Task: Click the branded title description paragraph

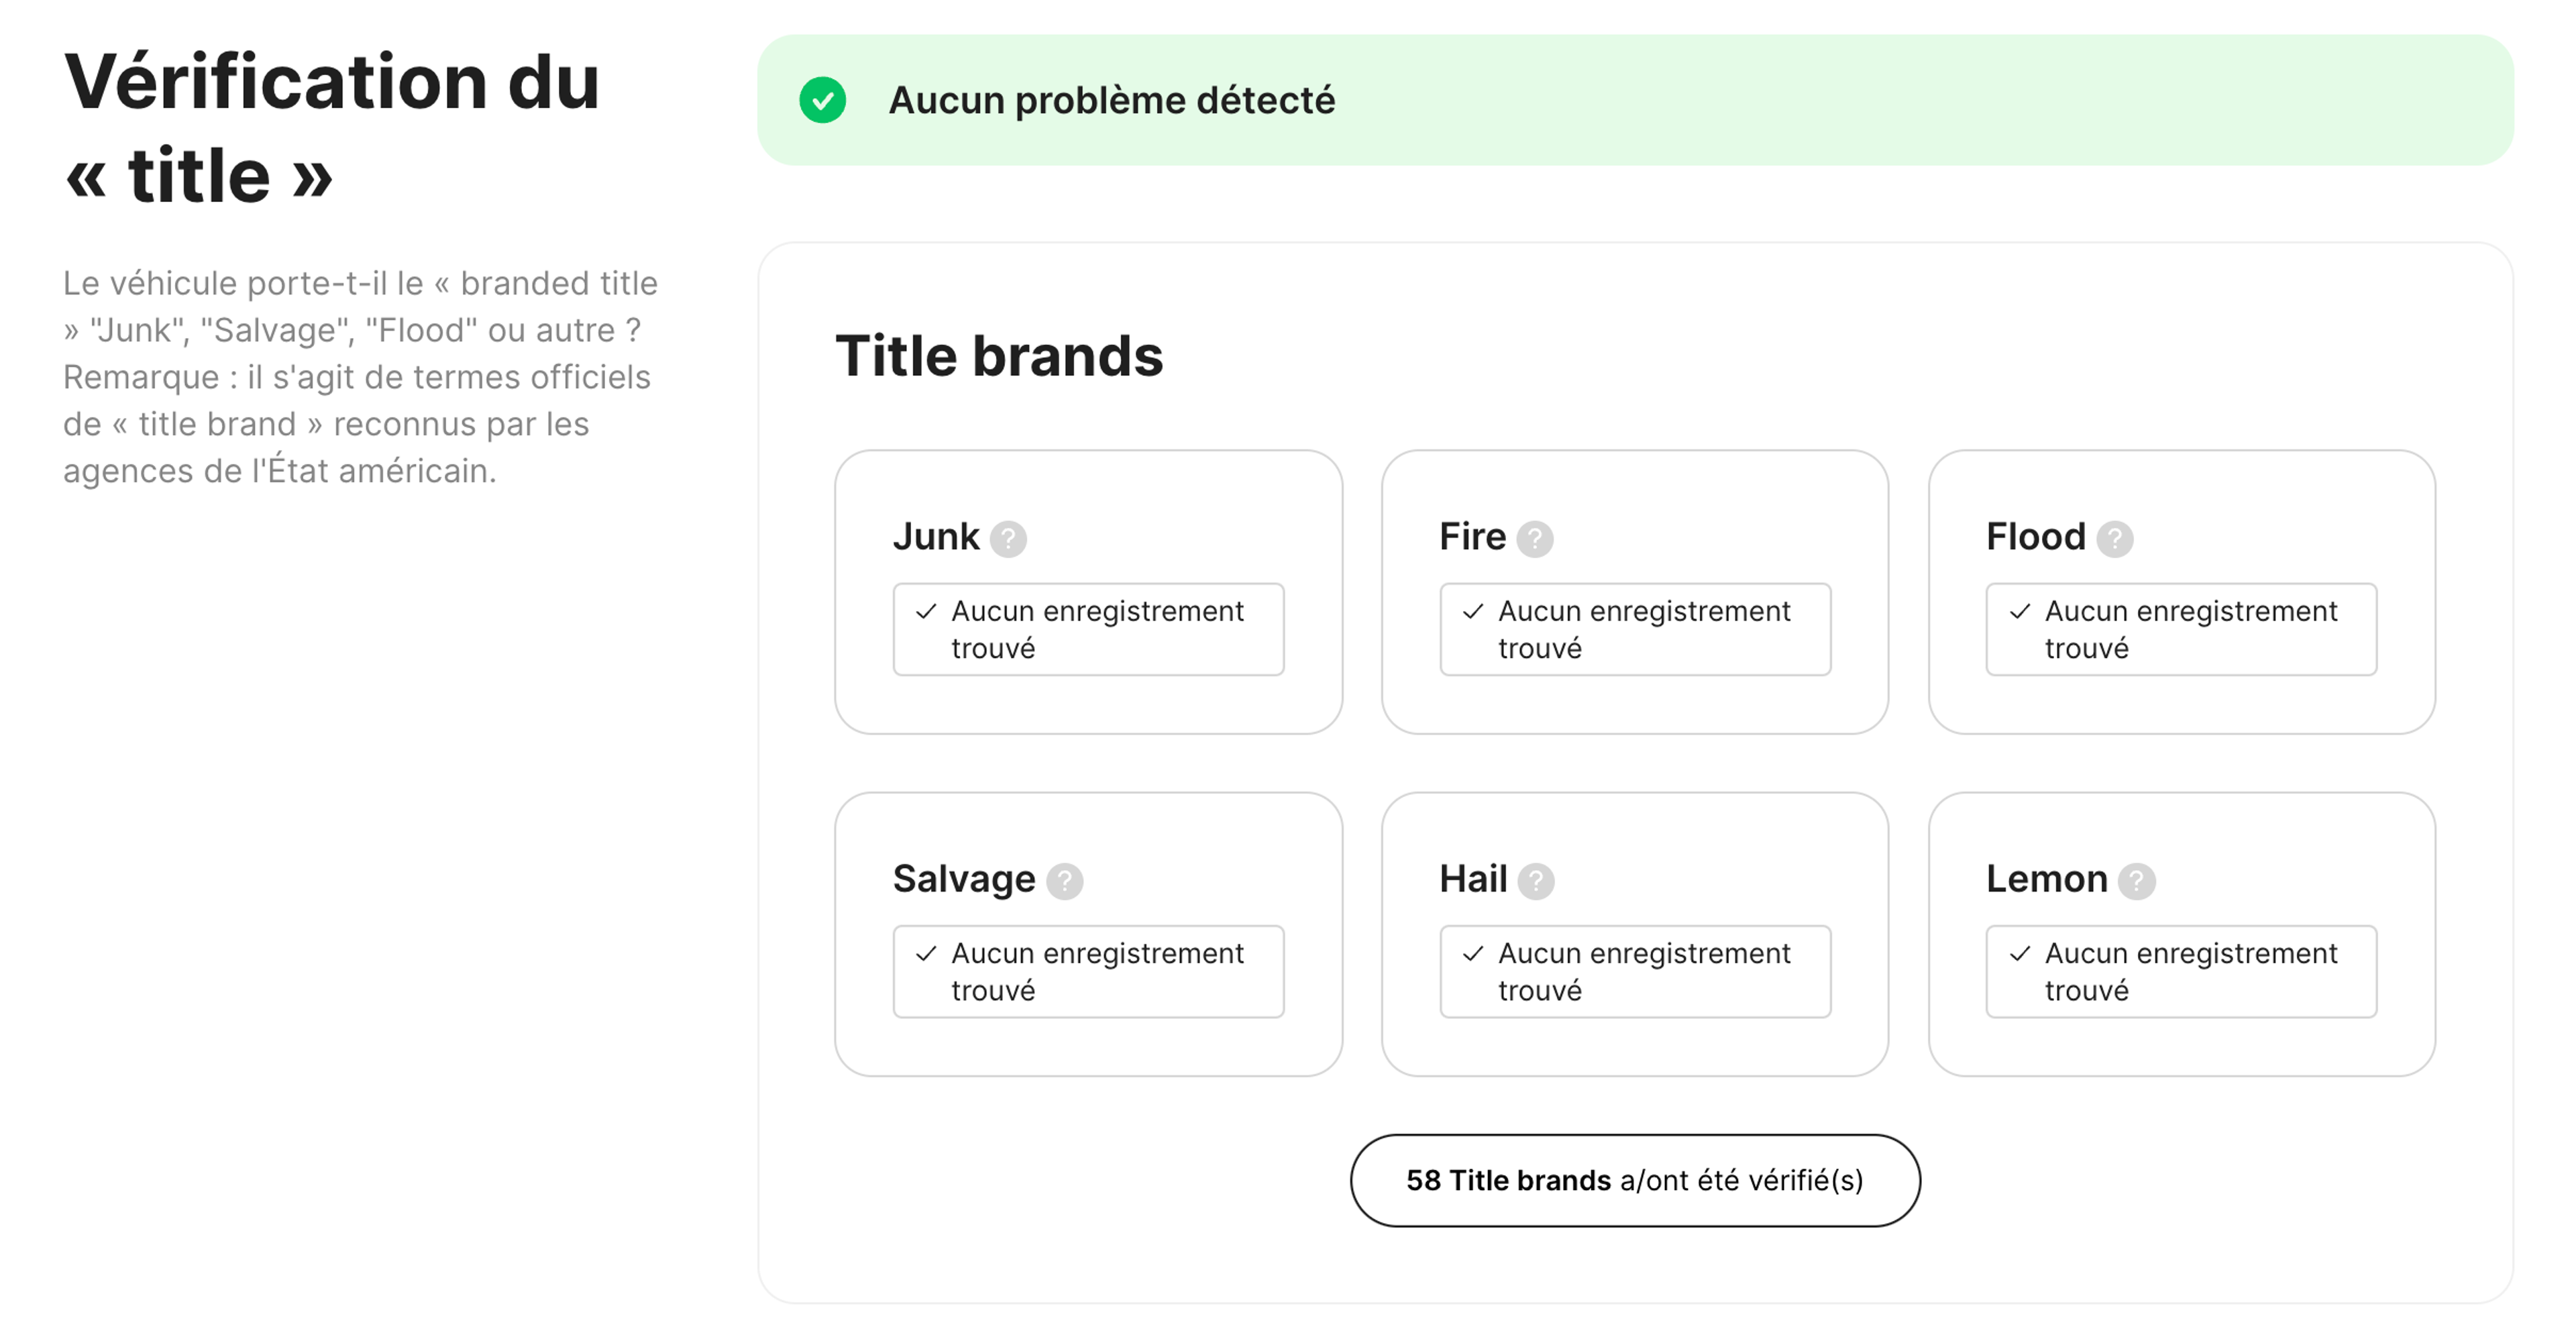Action: coord(360,377)
